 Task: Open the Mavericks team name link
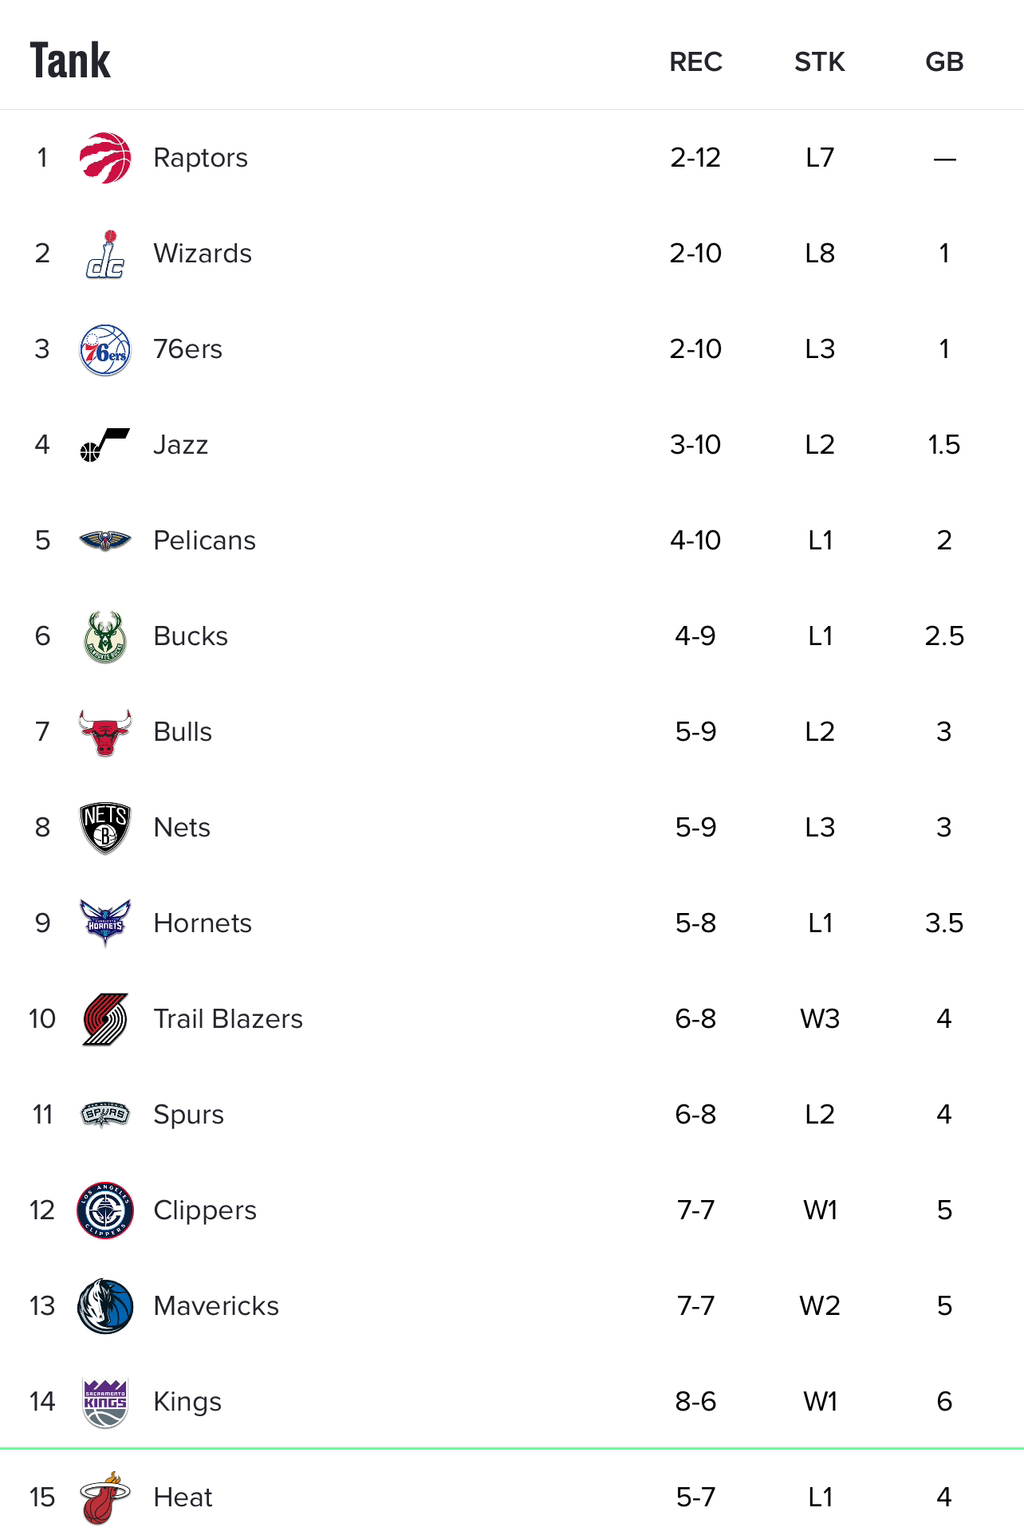216,1306
